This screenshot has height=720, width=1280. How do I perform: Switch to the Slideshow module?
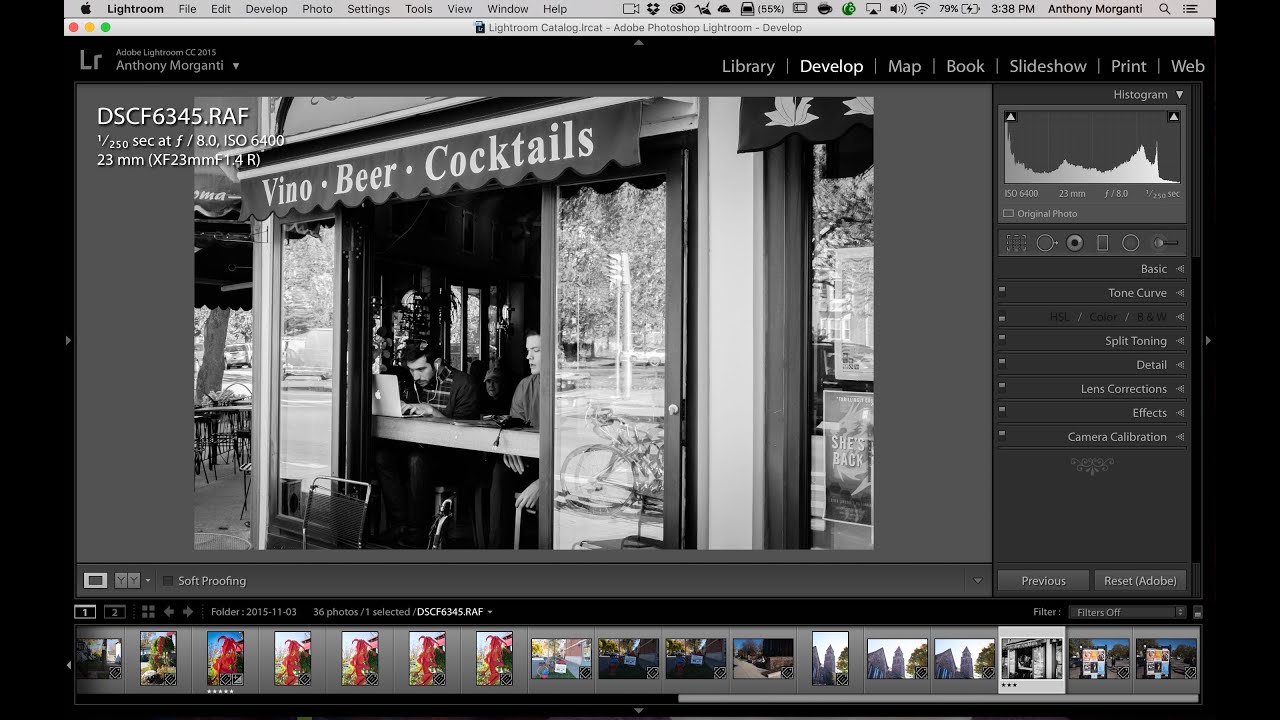(x=1047, y=66)
